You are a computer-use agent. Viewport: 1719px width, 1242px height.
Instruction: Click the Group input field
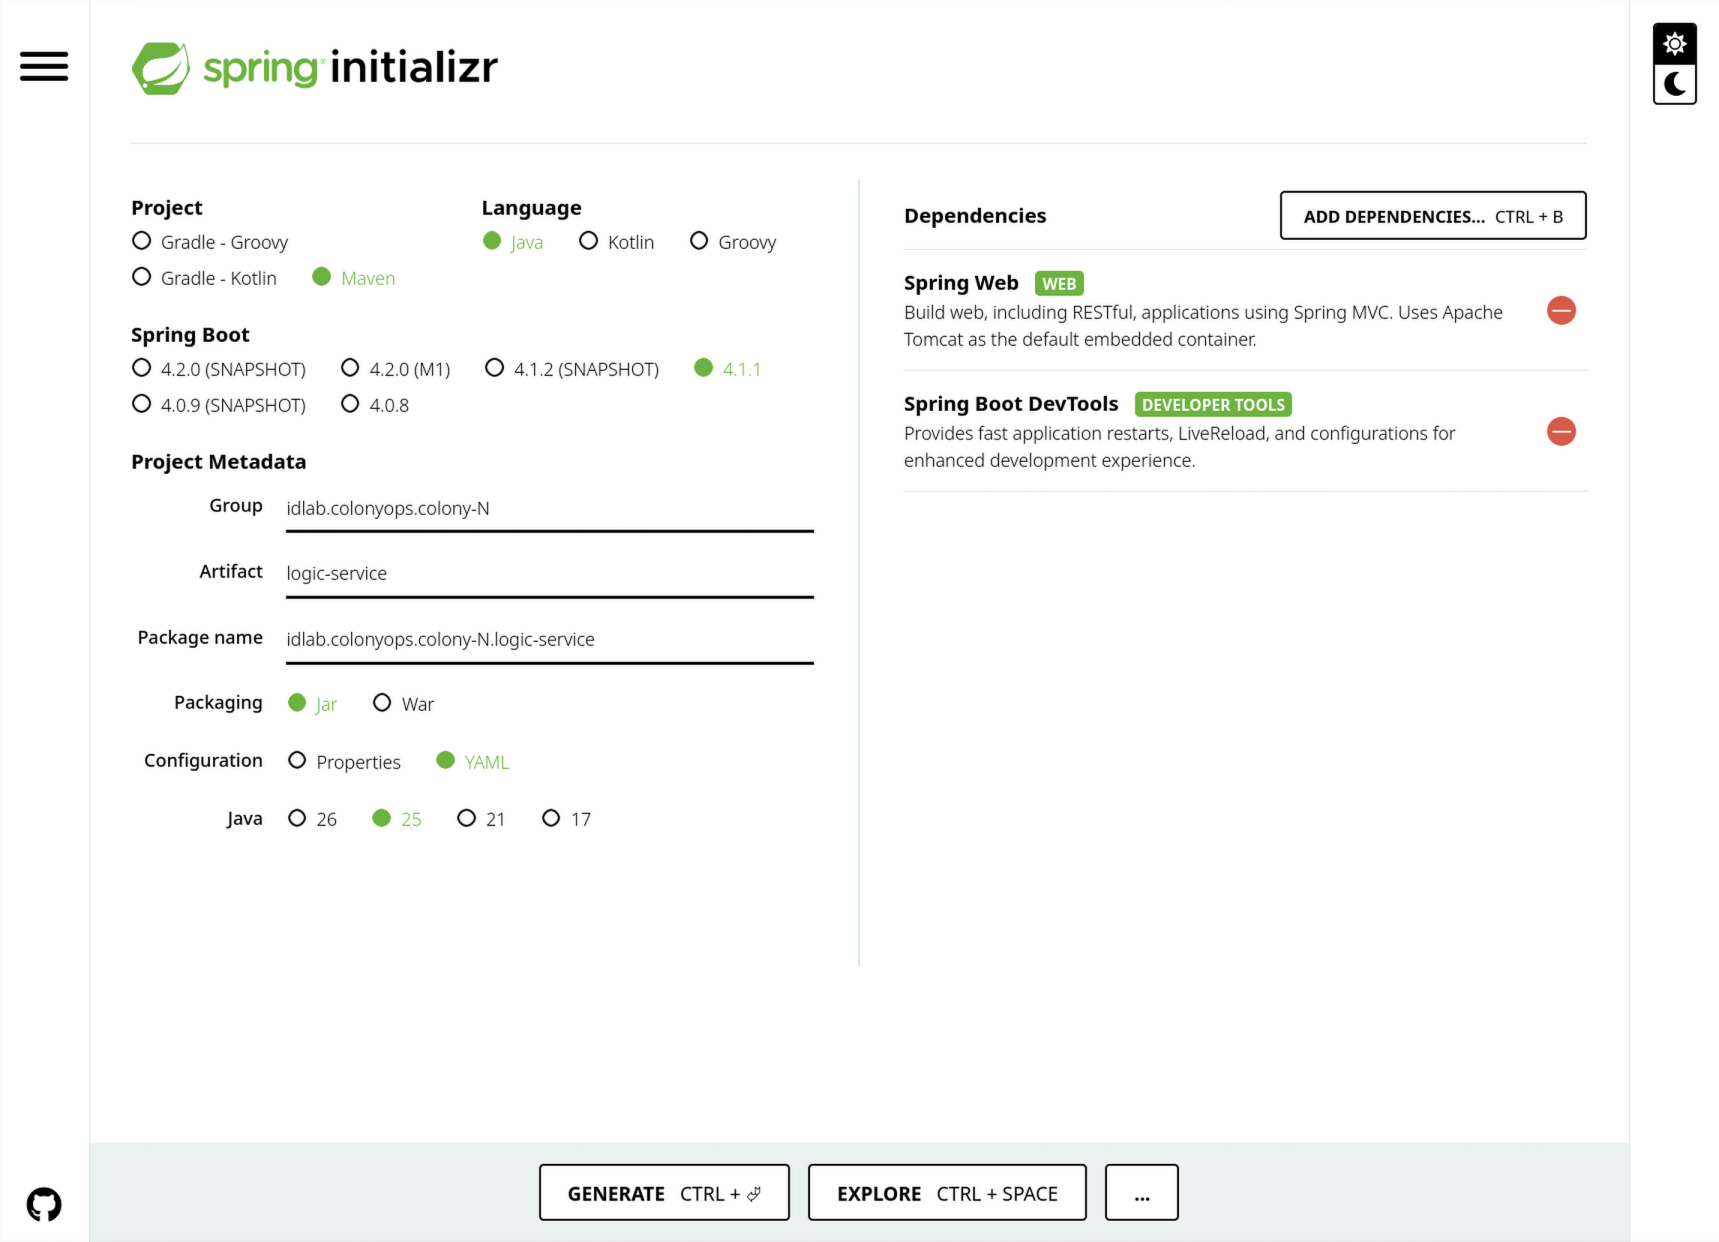click(x=550, y=509)
